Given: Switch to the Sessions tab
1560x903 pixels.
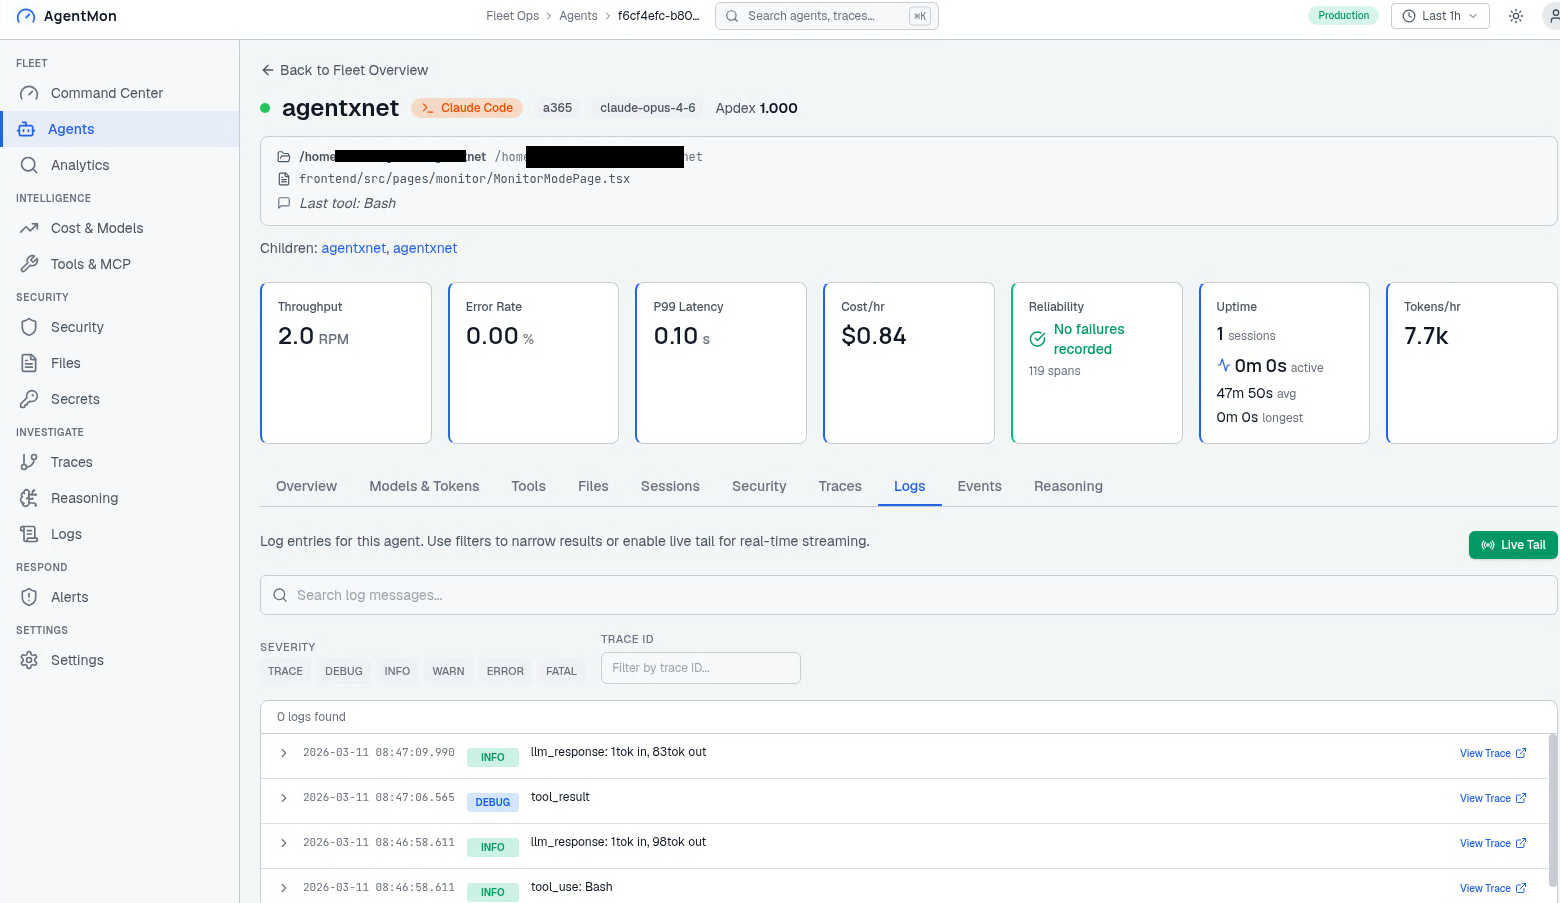Looking at the screenshot, I should (x=670, y=486).
